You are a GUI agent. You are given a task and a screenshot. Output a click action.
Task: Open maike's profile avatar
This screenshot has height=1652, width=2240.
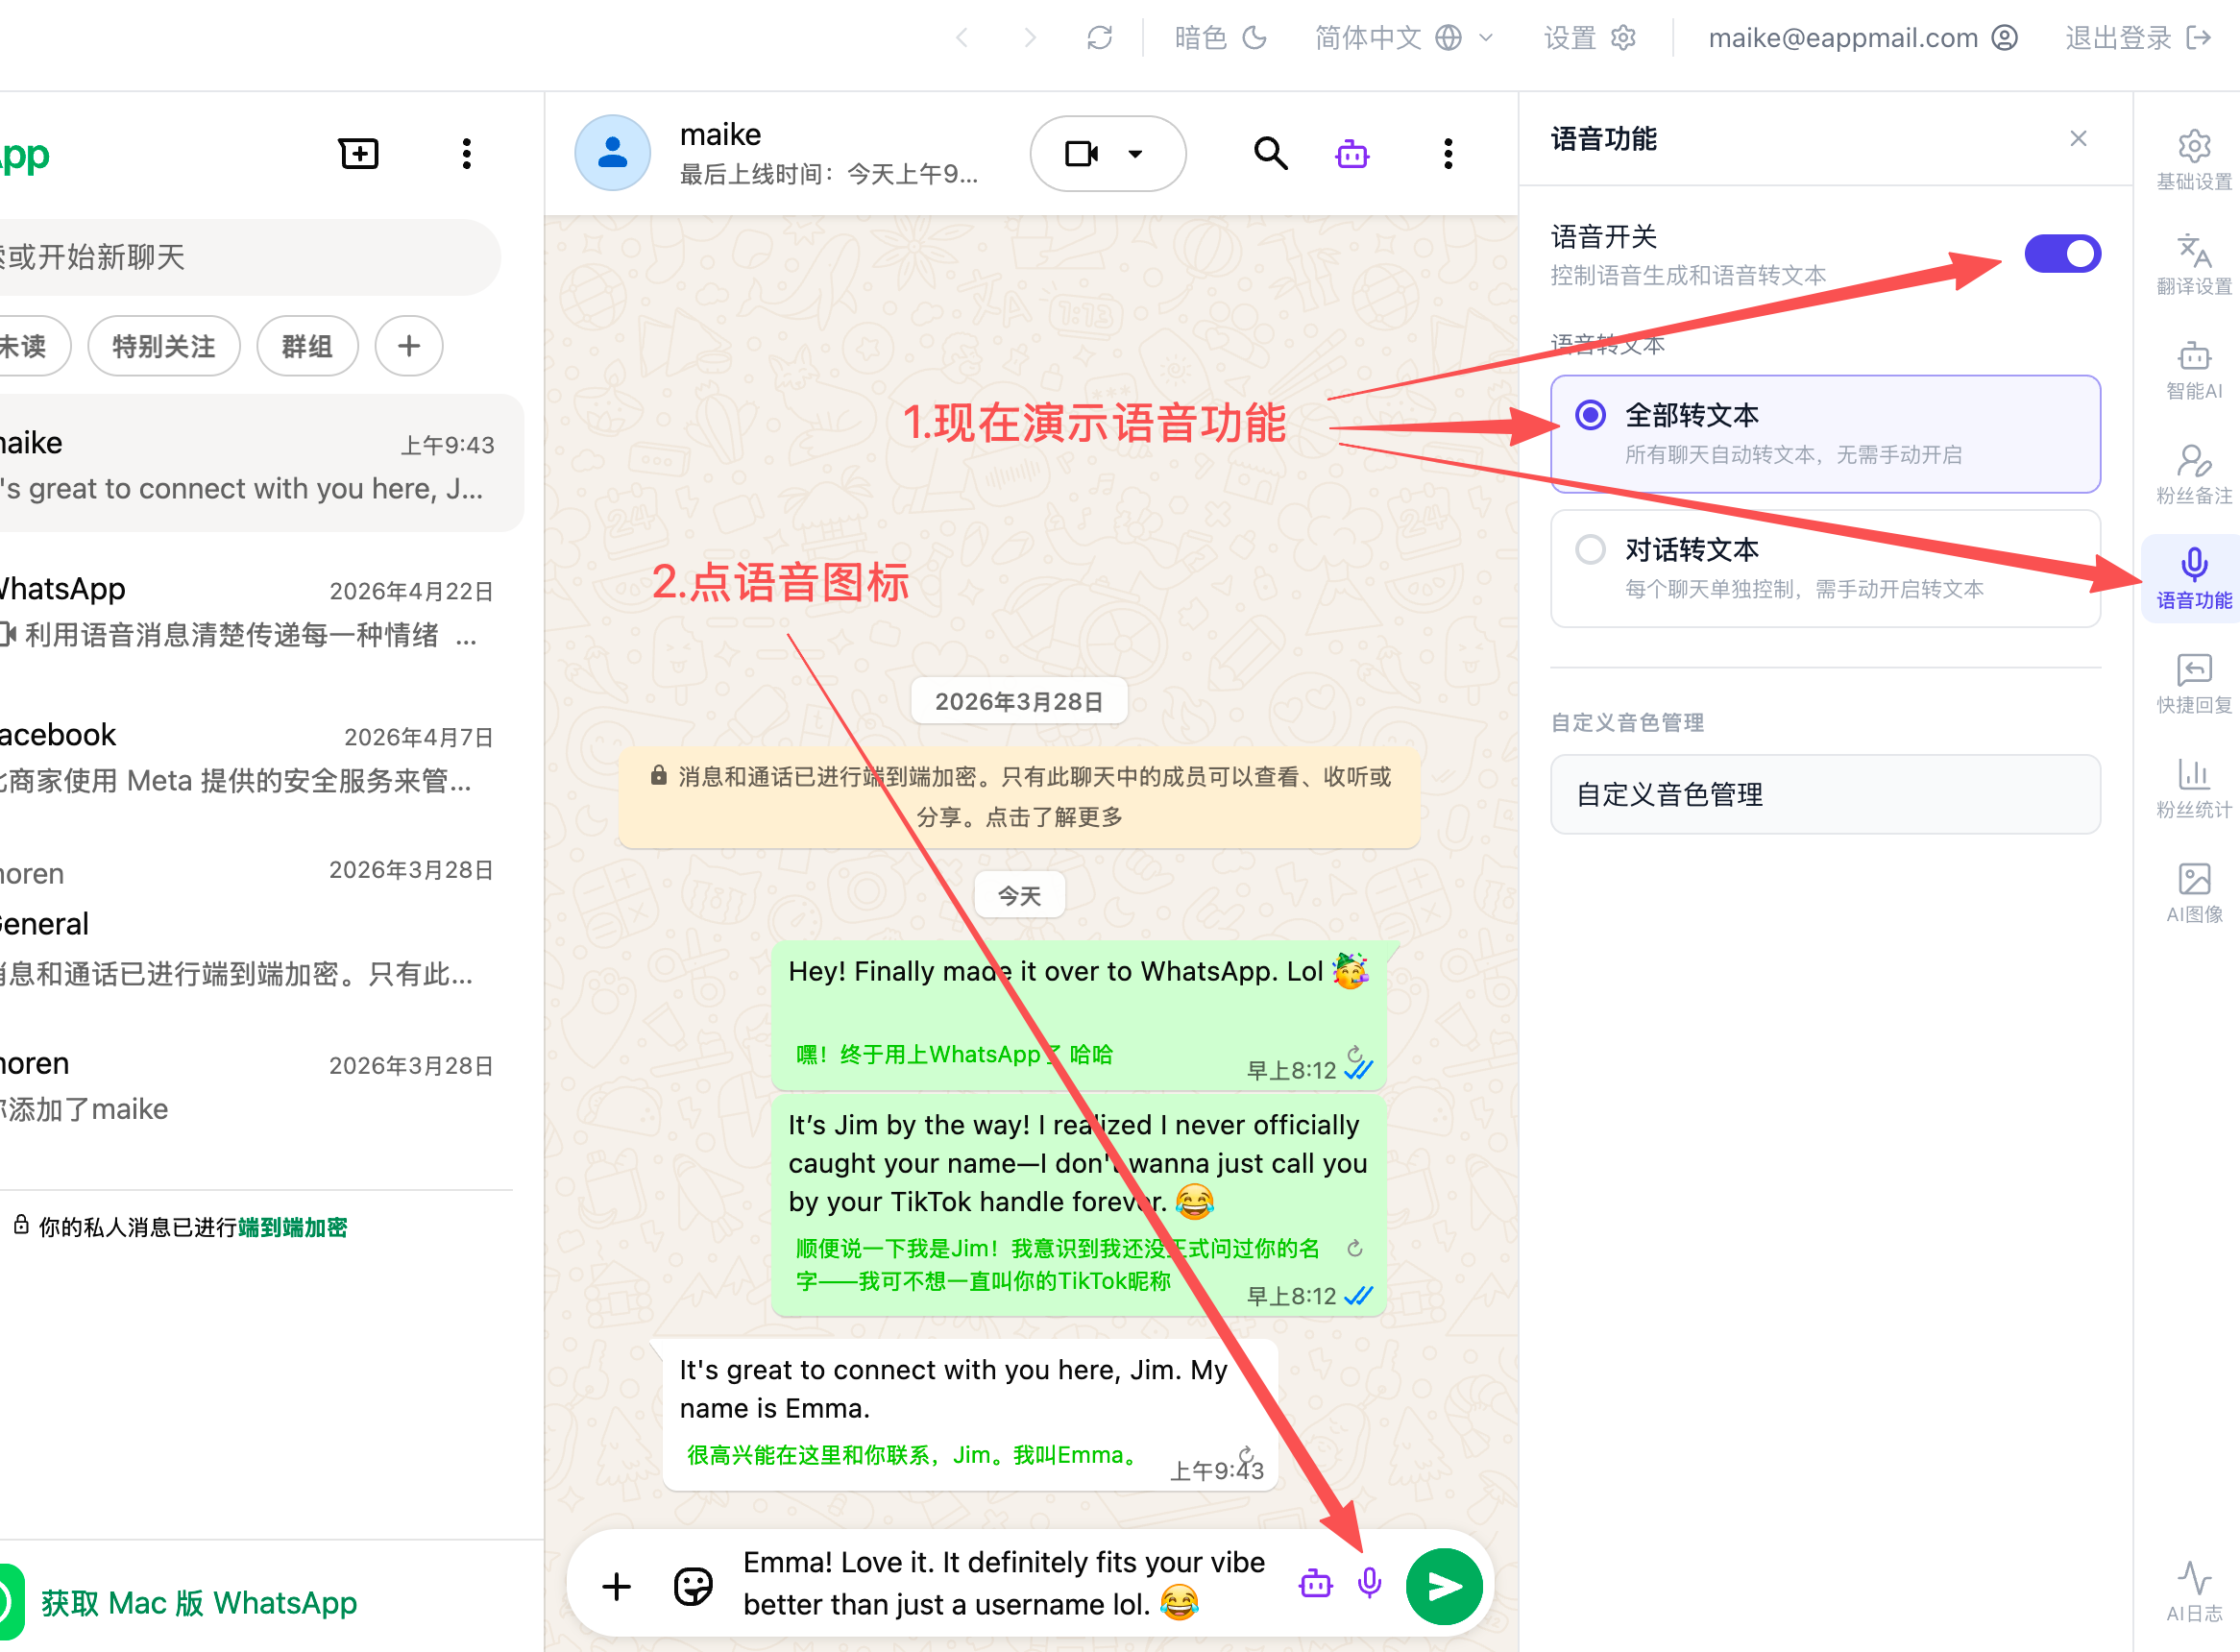pyautogui.click(x=612, y=153)
